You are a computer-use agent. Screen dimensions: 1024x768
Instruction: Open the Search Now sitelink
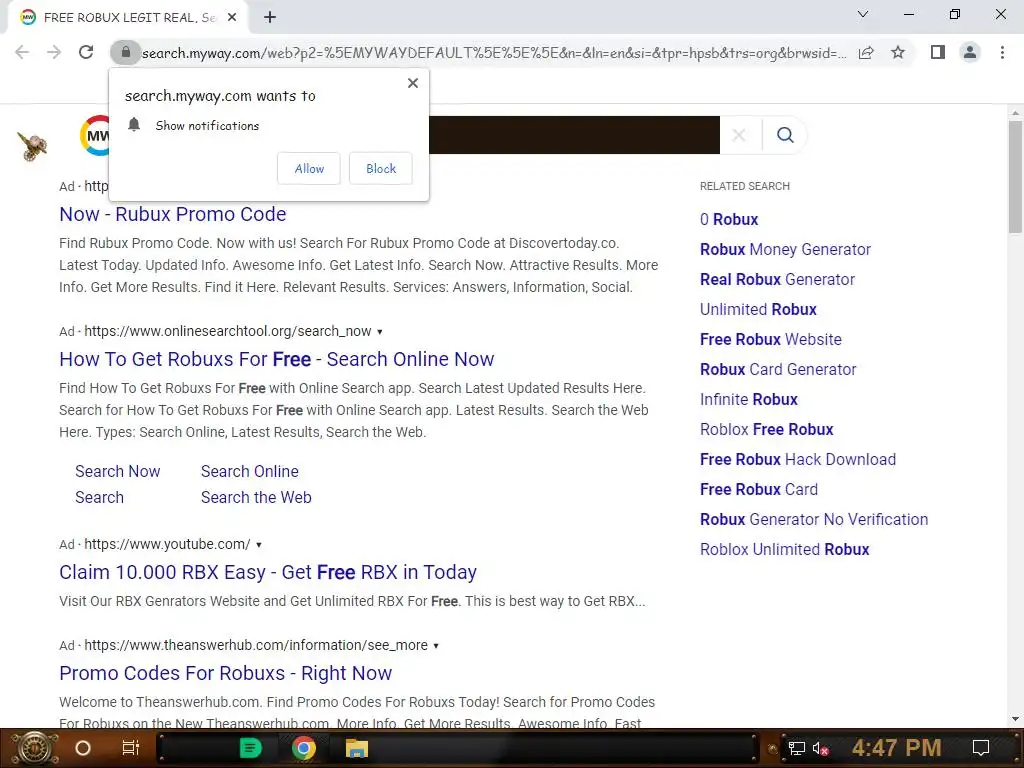tap(118, 472)
